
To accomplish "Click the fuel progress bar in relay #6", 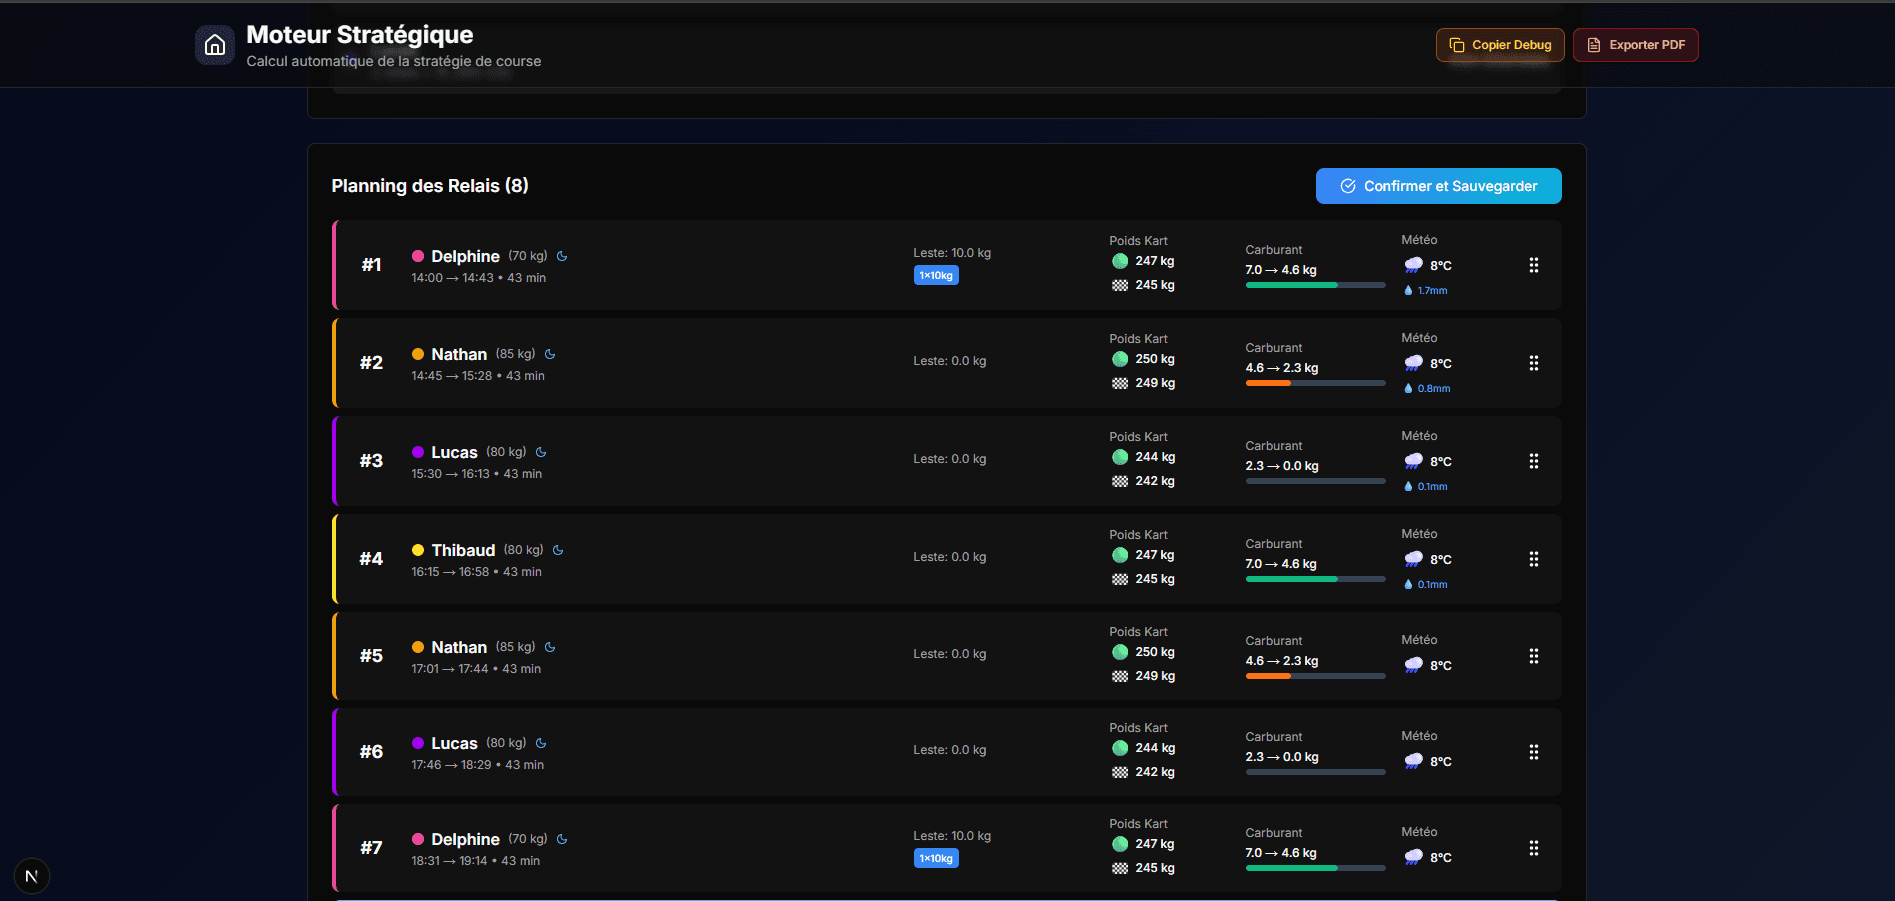I will coord(1314,772).
